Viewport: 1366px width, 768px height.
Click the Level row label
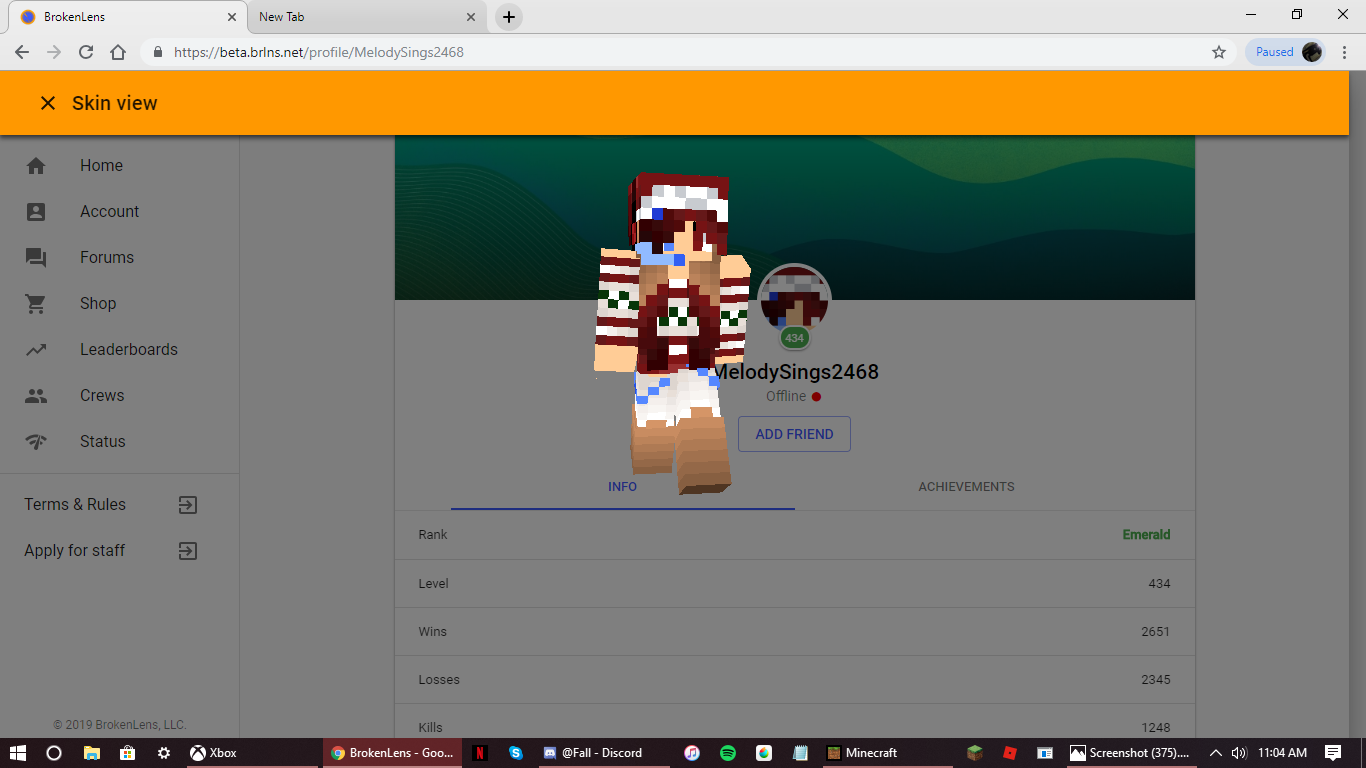tap(433, 584)
